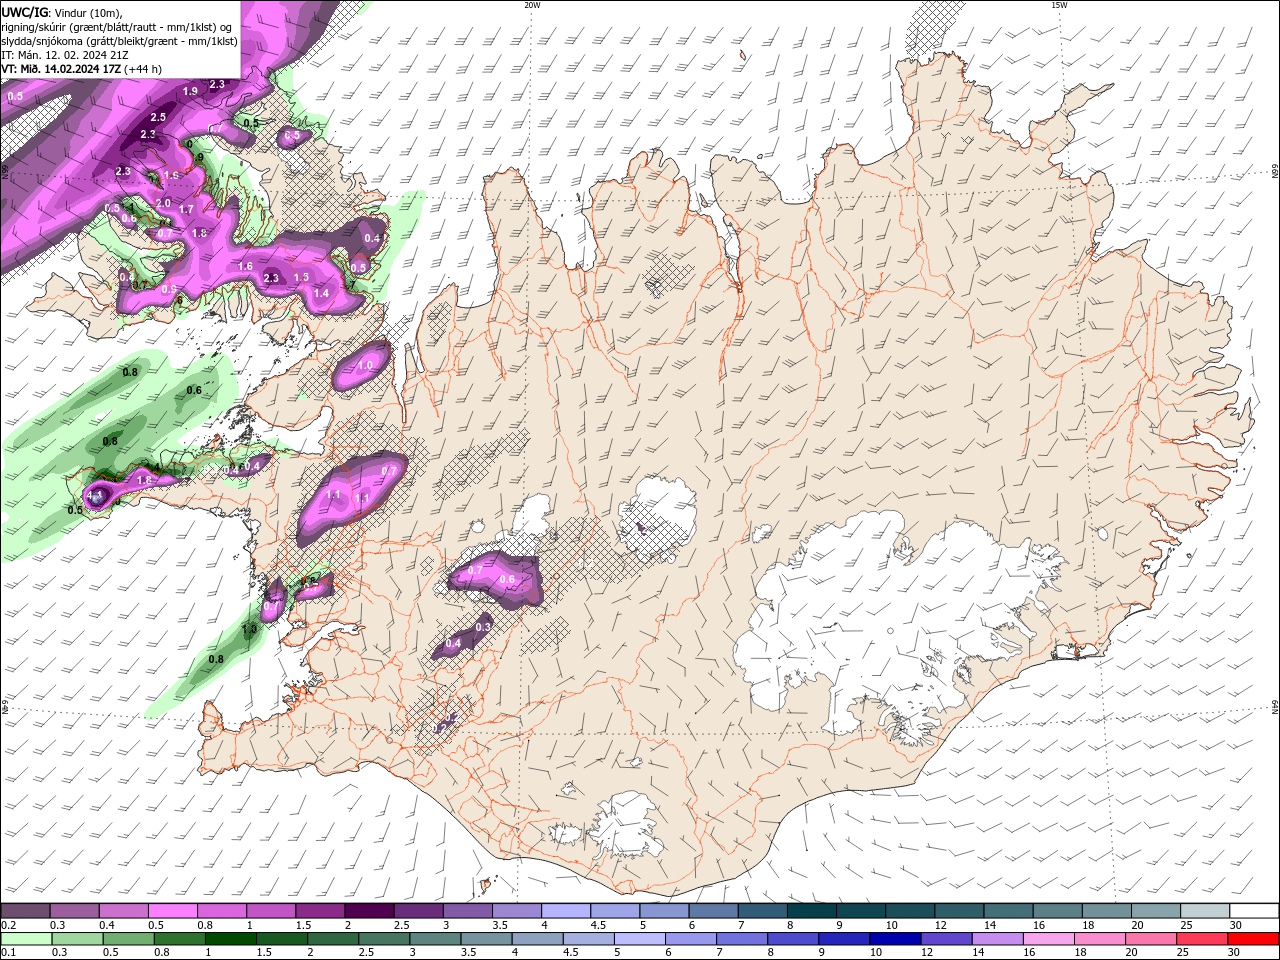Select snow scale swatch between 4 and 4.5

click(x=564, y=910)
